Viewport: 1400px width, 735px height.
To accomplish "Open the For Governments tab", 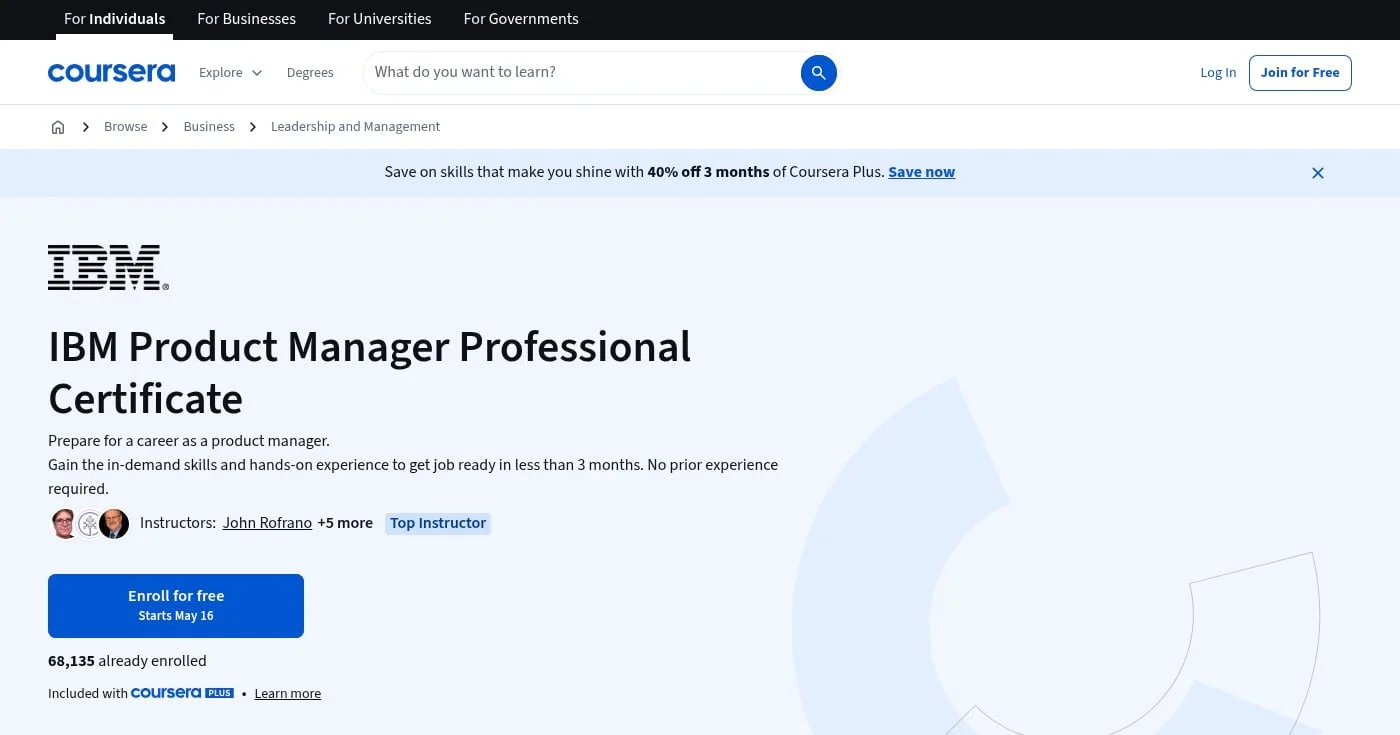I will 521,19.
